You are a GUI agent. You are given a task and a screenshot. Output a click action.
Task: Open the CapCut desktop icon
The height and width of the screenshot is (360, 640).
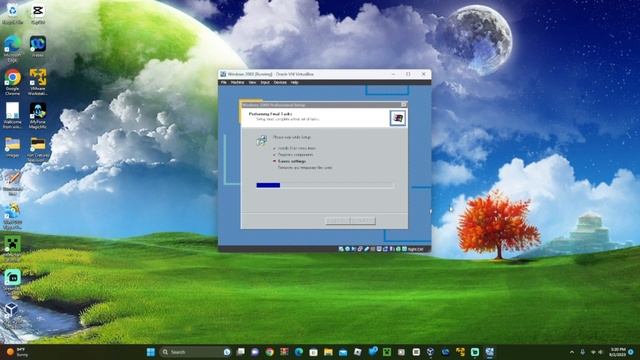[38, 14]
